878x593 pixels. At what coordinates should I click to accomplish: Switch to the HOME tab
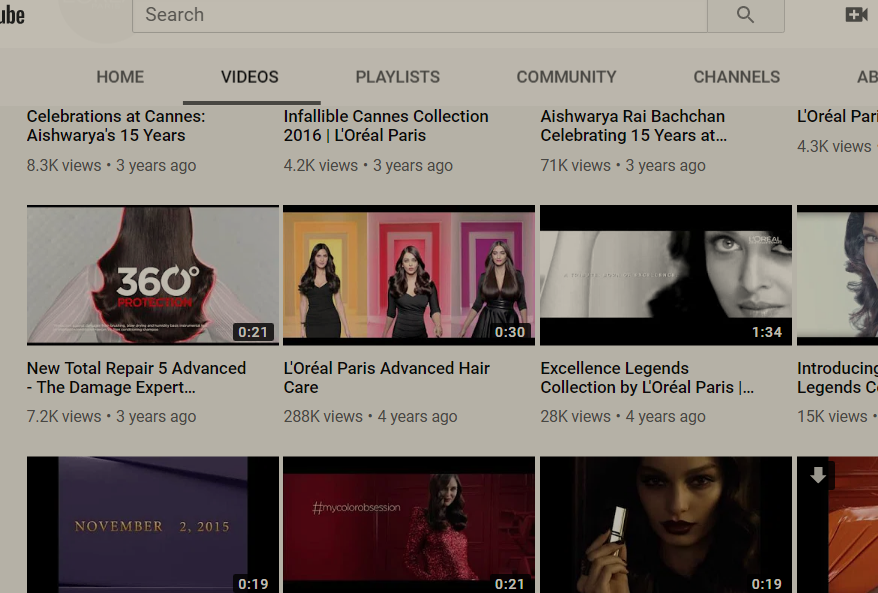click(120, 77)
